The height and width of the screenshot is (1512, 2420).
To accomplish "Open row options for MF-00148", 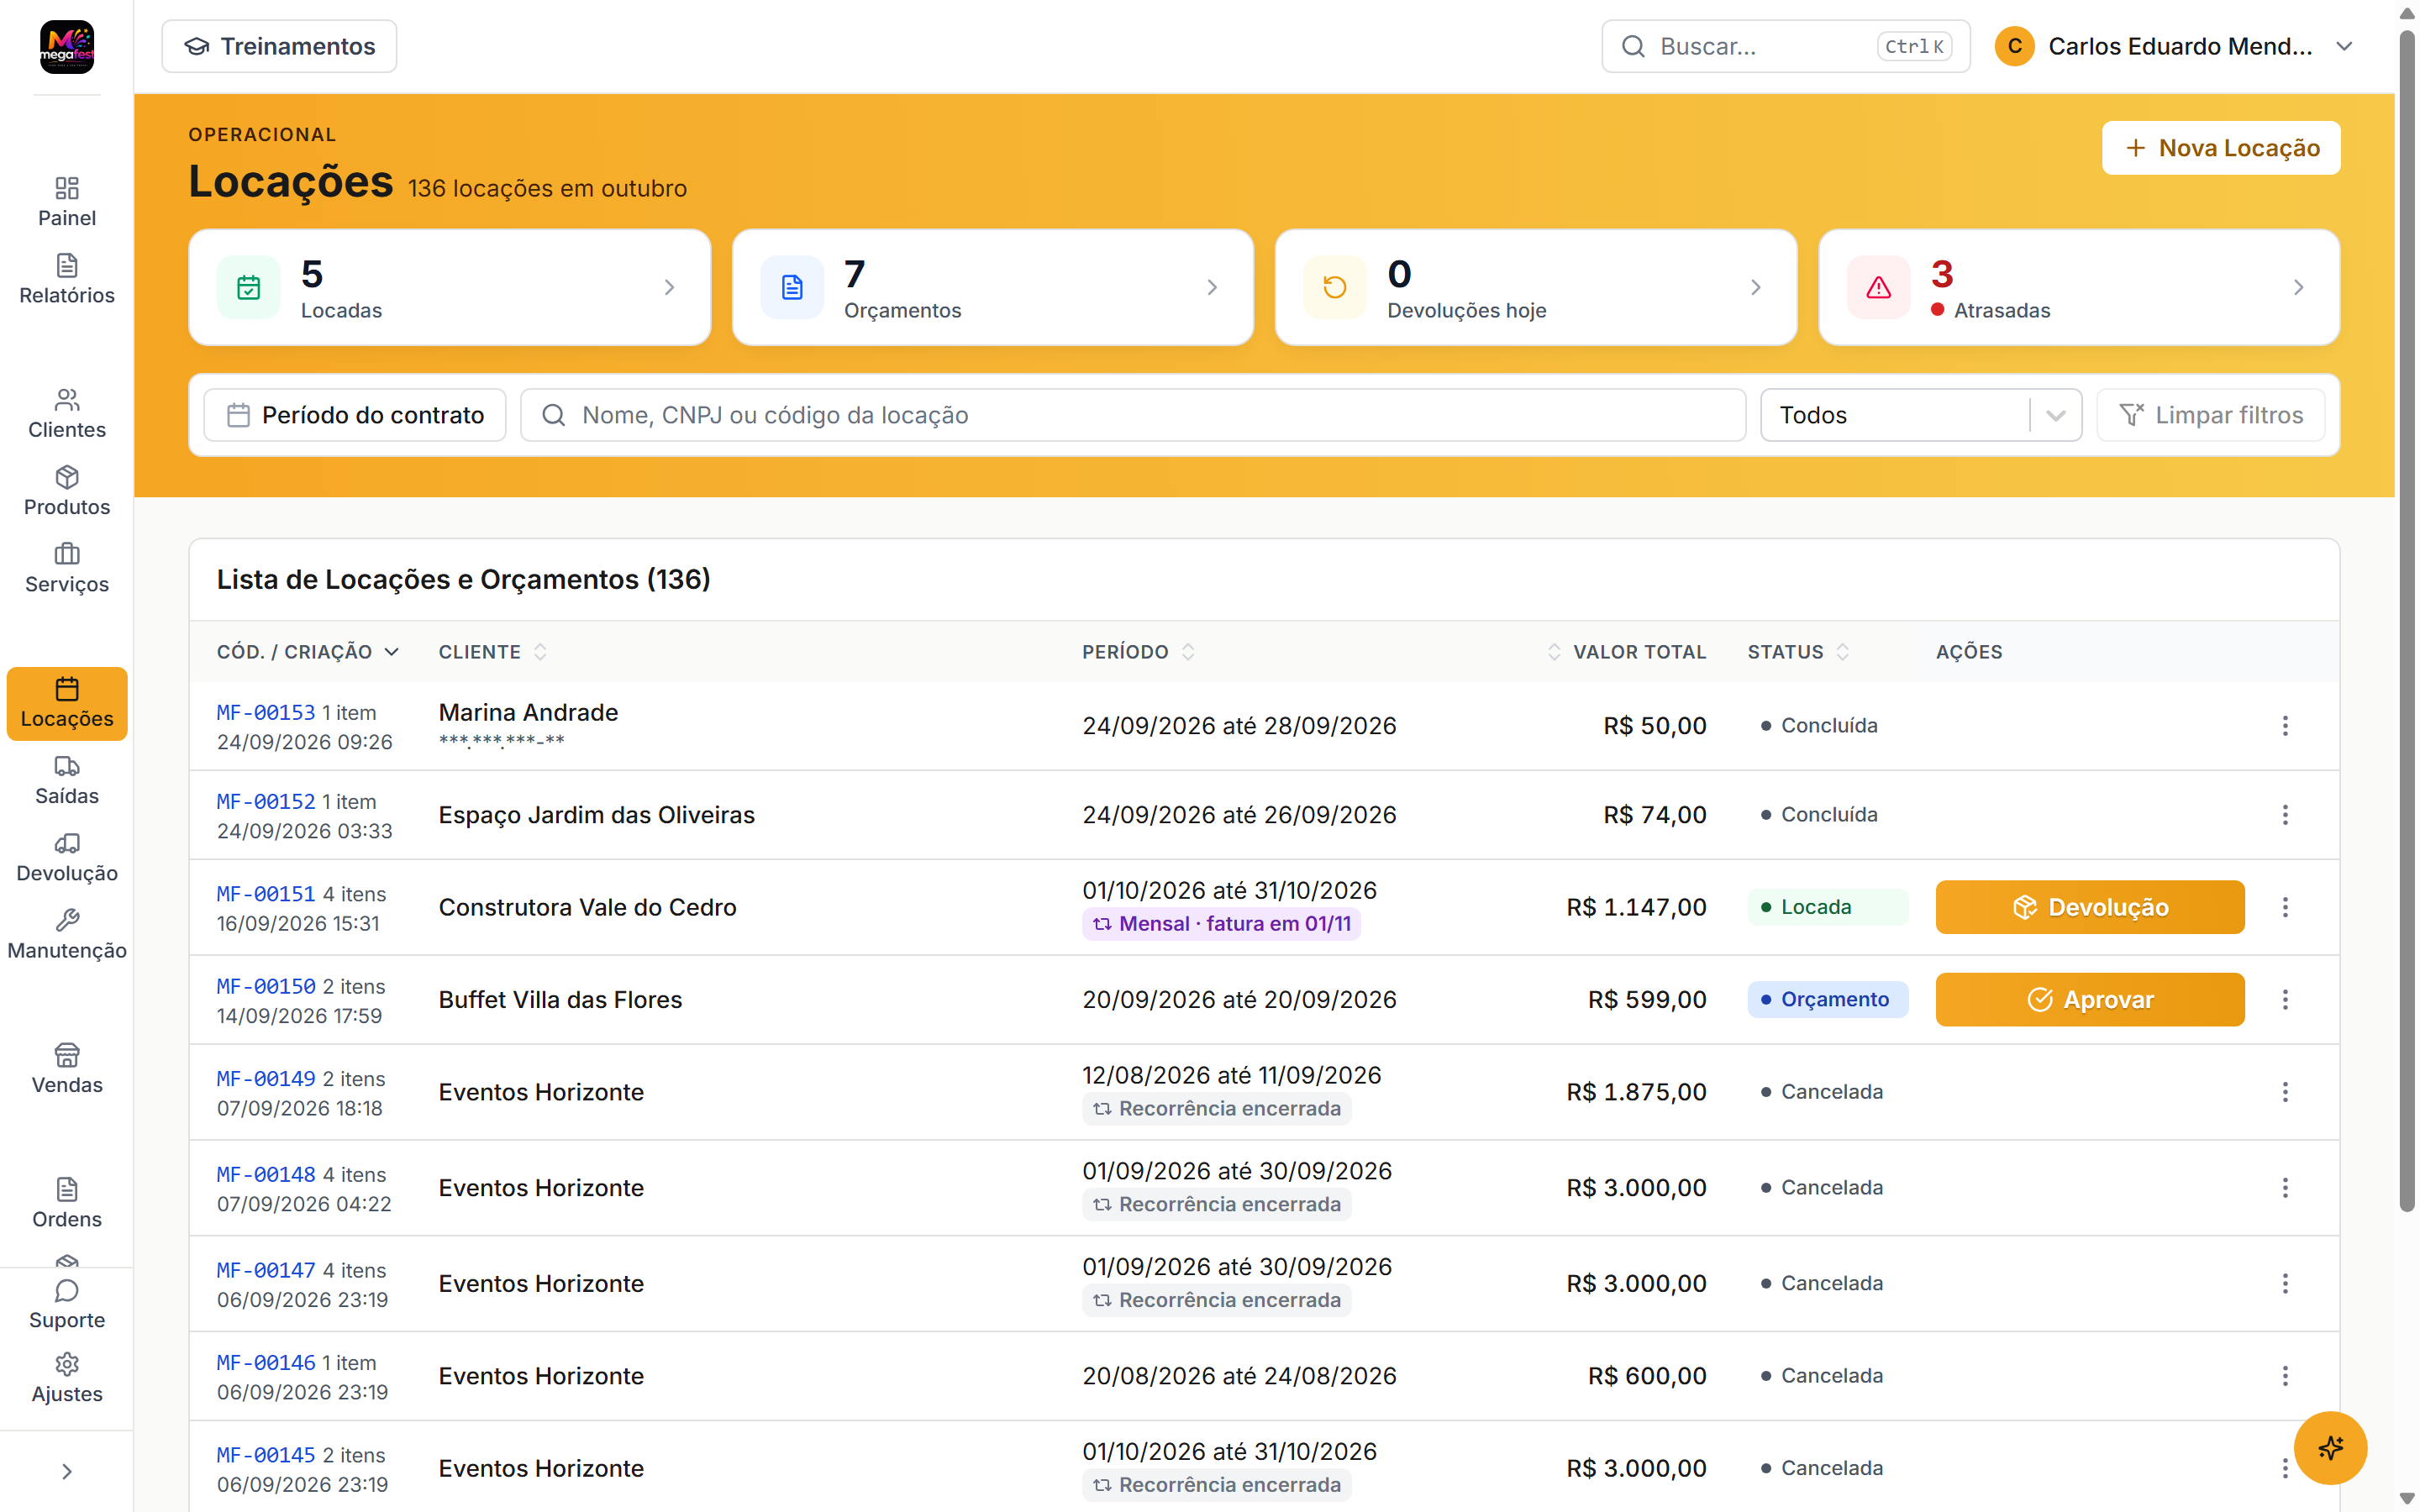I will point(2285,1188).
